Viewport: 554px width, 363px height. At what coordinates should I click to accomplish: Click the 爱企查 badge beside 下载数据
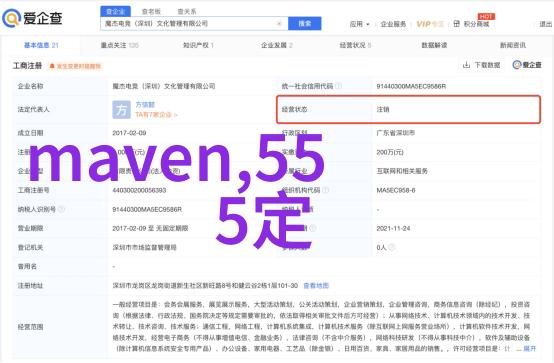point(527,65)
